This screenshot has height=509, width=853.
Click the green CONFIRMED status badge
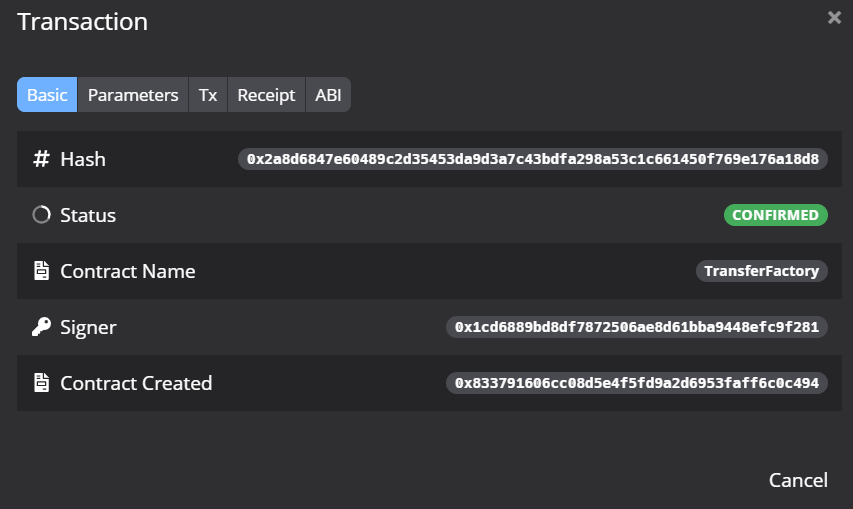click(775, 215)
